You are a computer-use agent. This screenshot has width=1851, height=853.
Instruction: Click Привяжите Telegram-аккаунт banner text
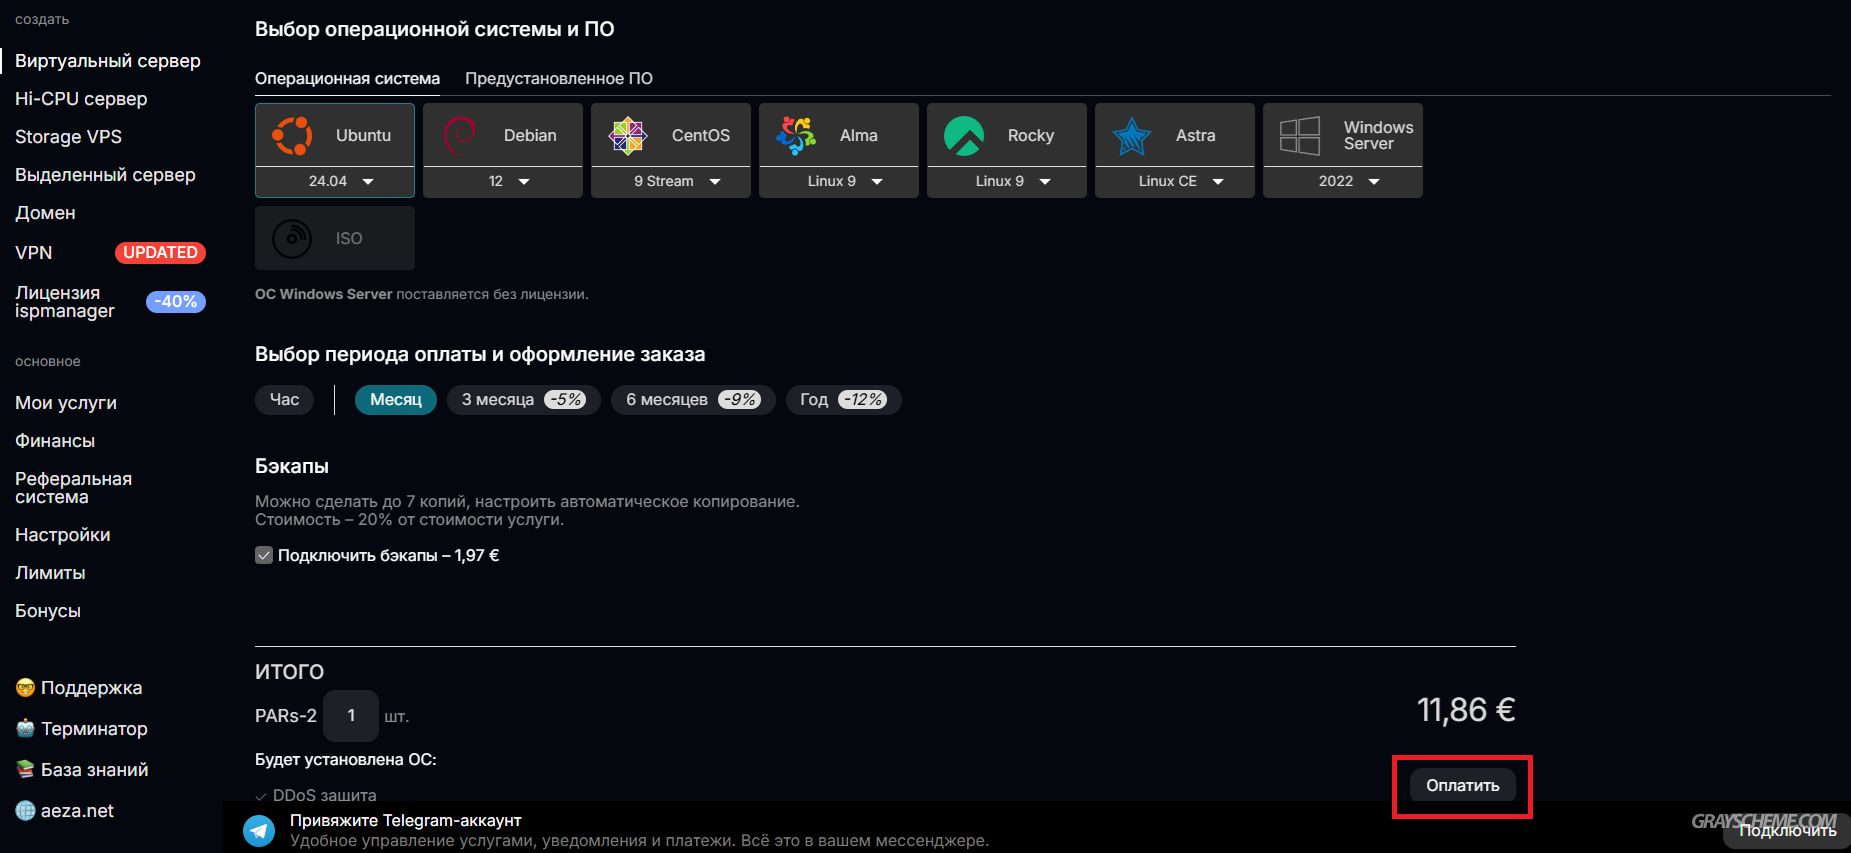[406, 821]
